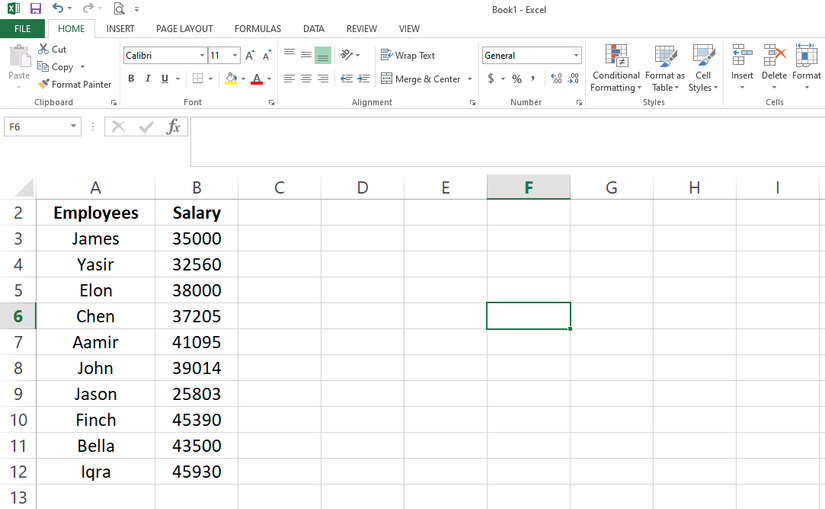The width and height of the screenshot is (825, 509).
Task: Click the Percent Style icon
Action: pyautogui.click(x=517, y=79)
